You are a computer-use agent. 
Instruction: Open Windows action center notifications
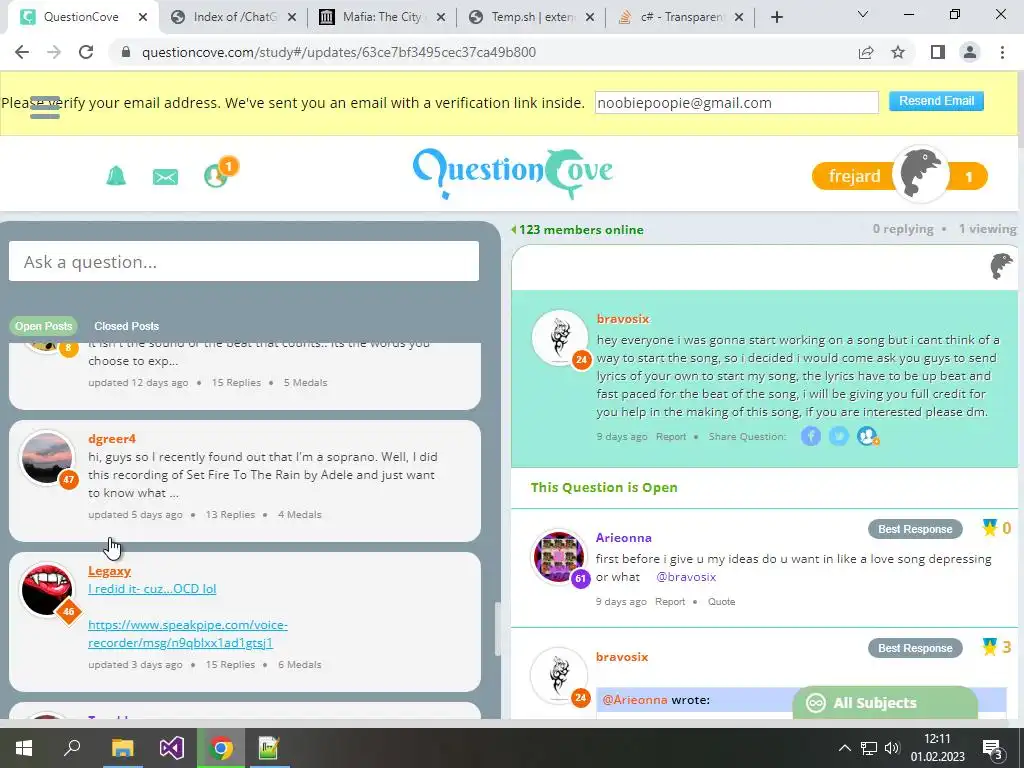point(992,749)
